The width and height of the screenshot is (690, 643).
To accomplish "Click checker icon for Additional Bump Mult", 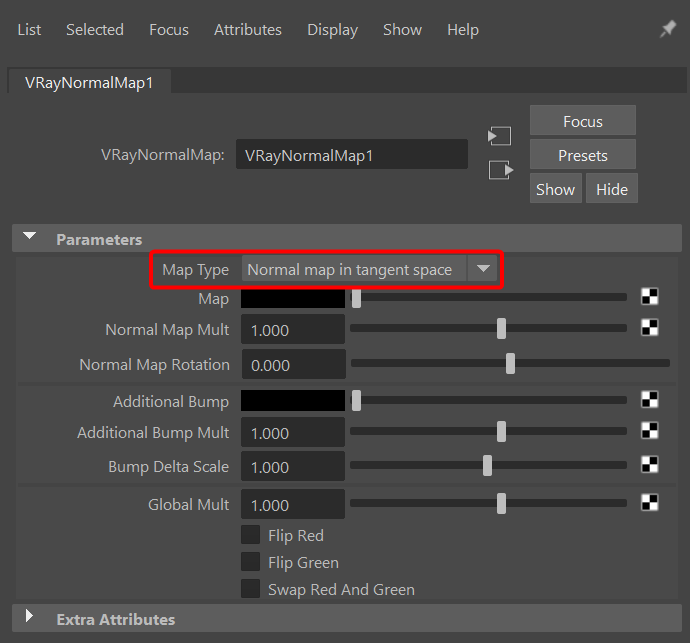I will [x=650, y=431].
